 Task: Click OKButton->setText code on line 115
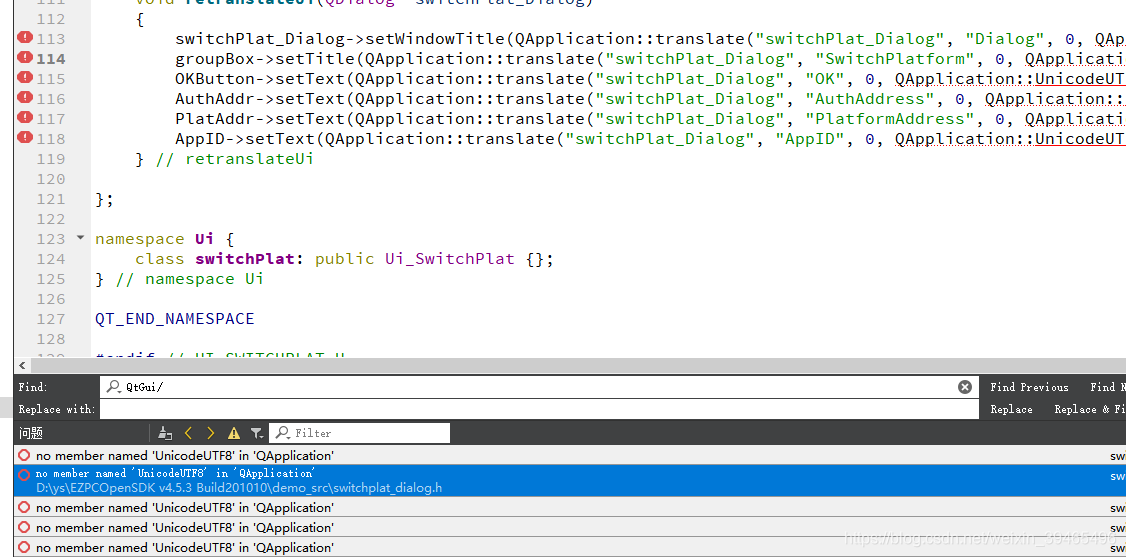click(x=260, y=78)
